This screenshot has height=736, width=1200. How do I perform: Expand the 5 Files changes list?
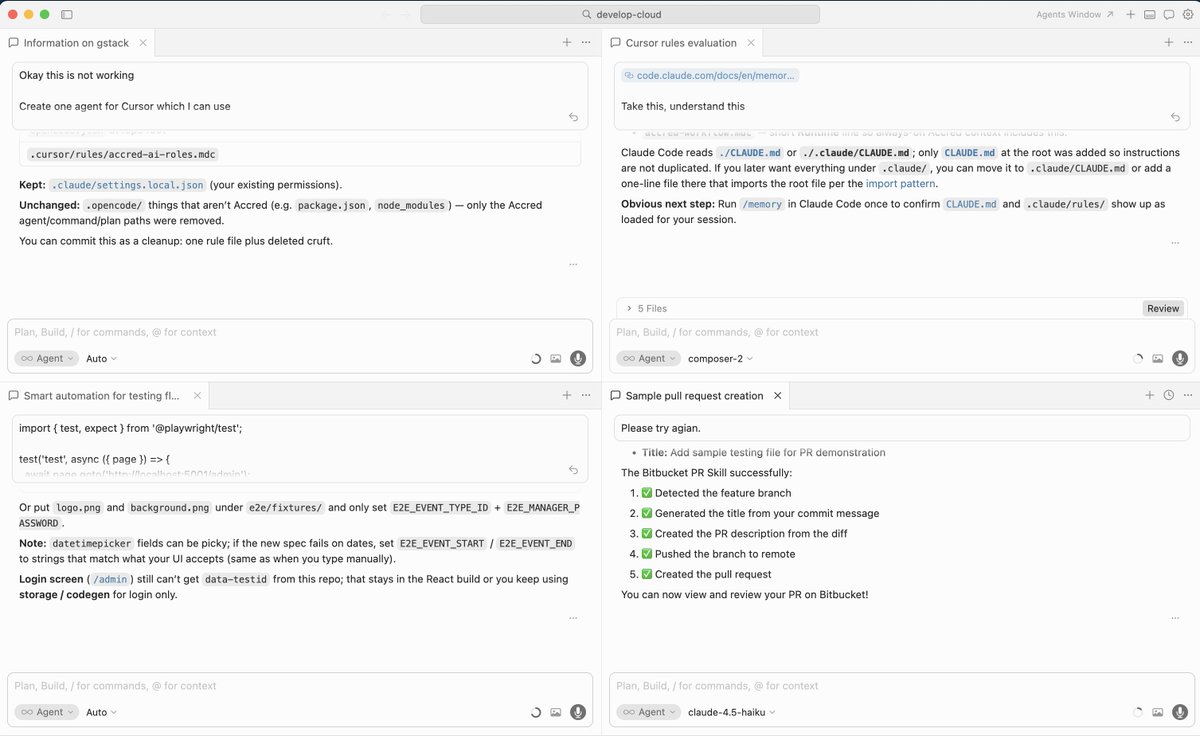click(647, 308)
